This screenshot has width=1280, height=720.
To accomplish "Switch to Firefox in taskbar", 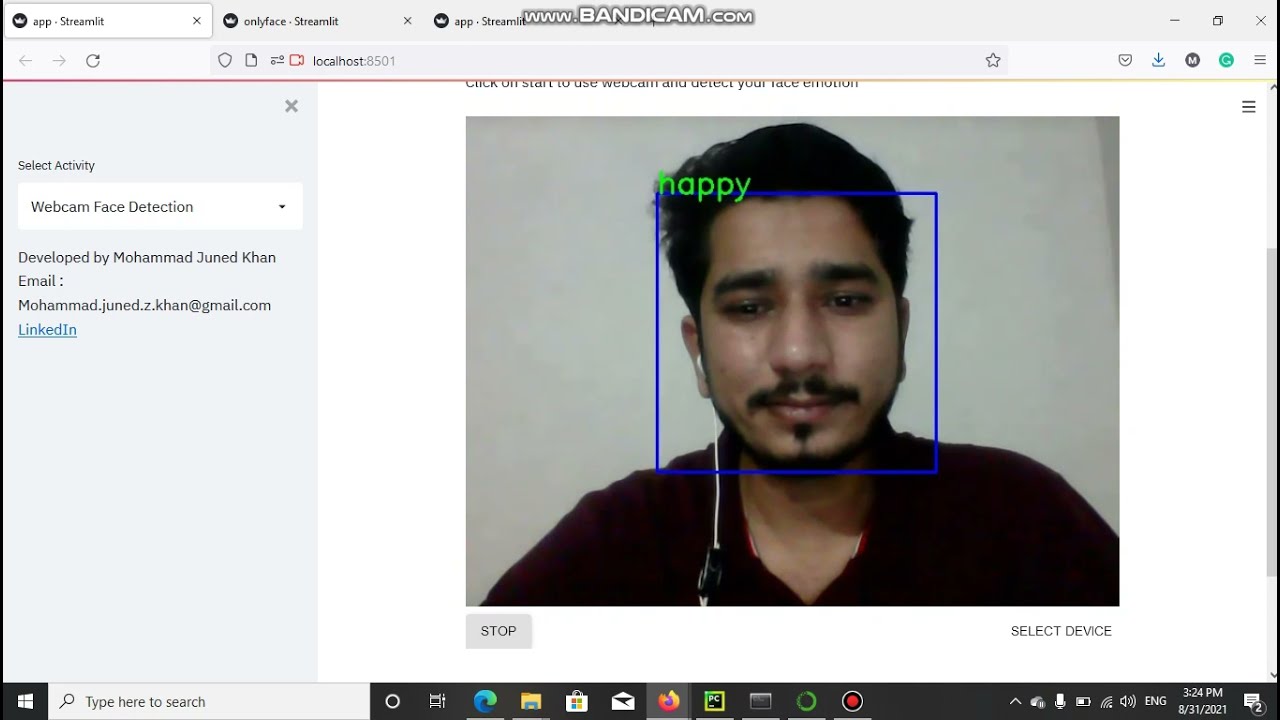I will coord(669,701).
